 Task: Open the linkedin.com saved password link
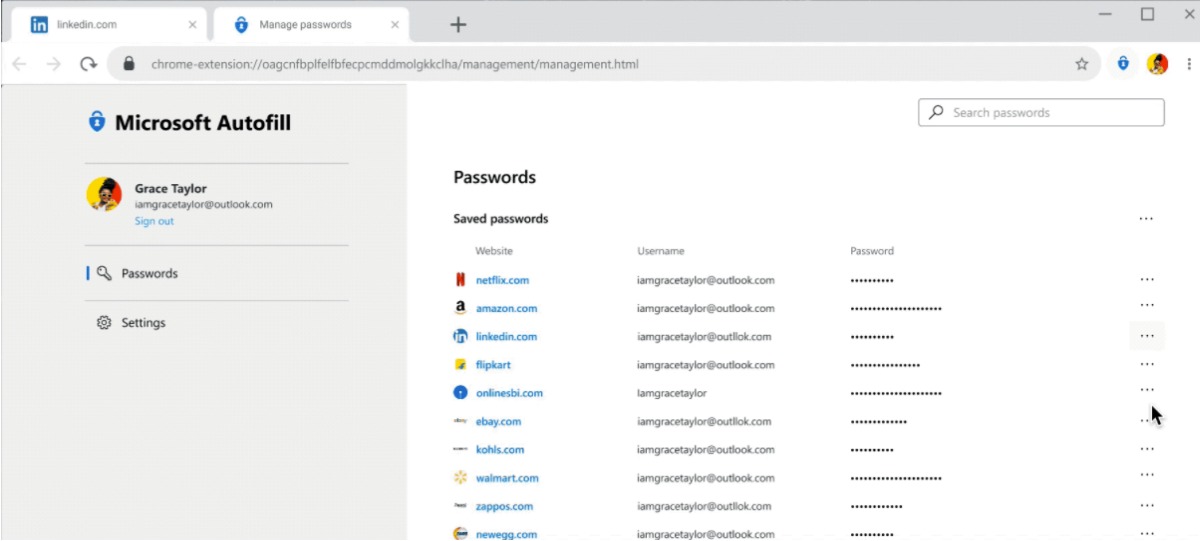tap(506, 336)
